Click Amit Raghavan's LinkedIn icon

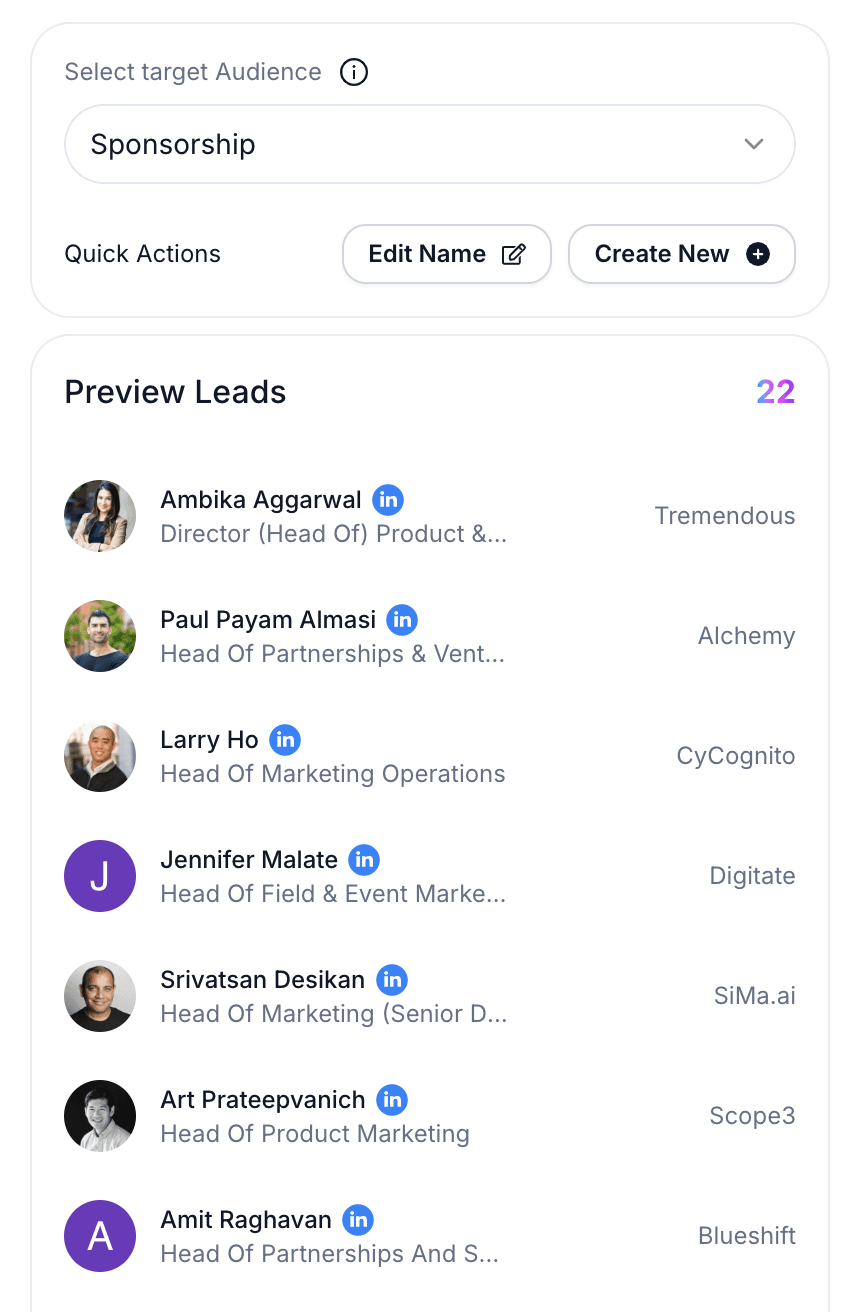tap(358, 1219)
